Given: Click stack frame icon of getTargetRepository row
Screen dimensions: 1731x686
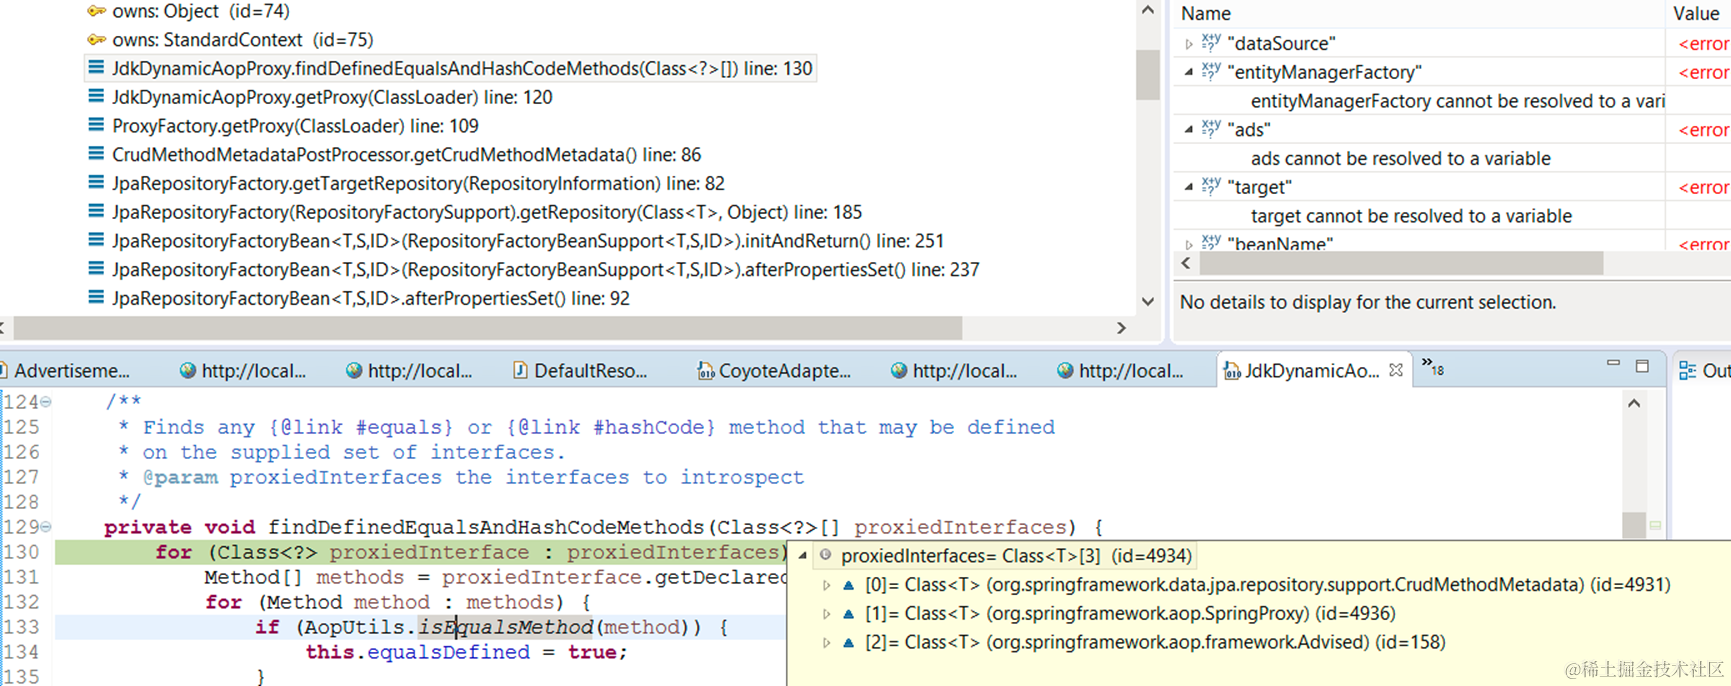Looking at the screenshot, I should pyautogui.click(x=96, y=182).
